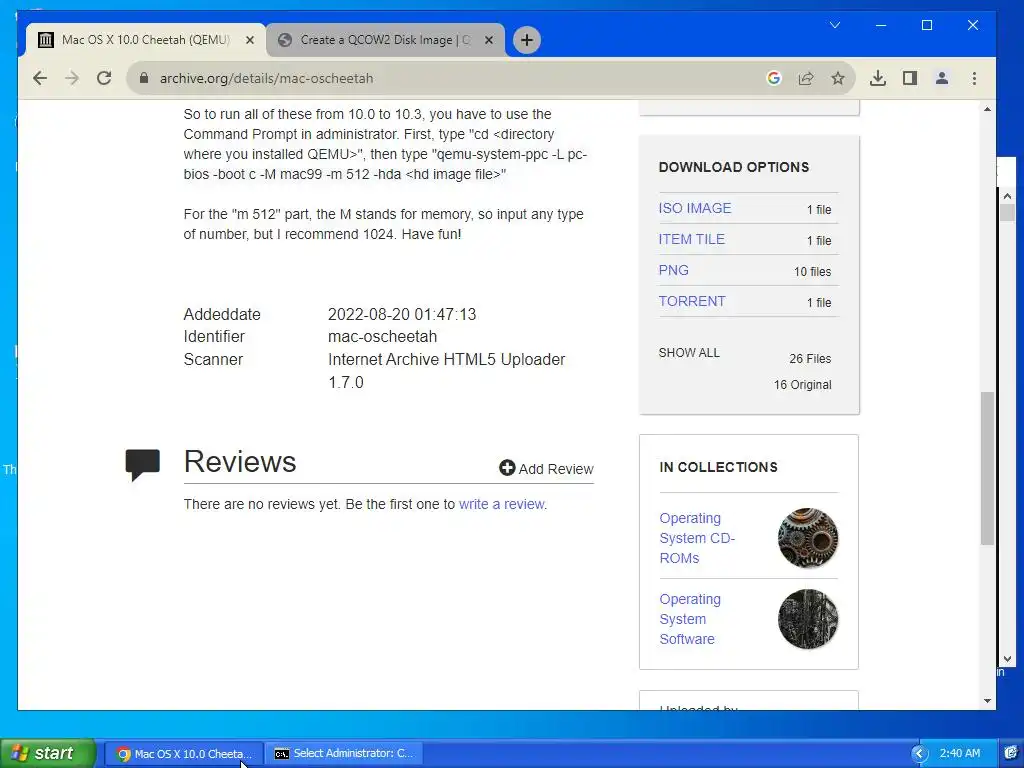The width and height of the screenshot is (1024, 768).
Task: Click the 26 Files text
Action: coord(810,359)
